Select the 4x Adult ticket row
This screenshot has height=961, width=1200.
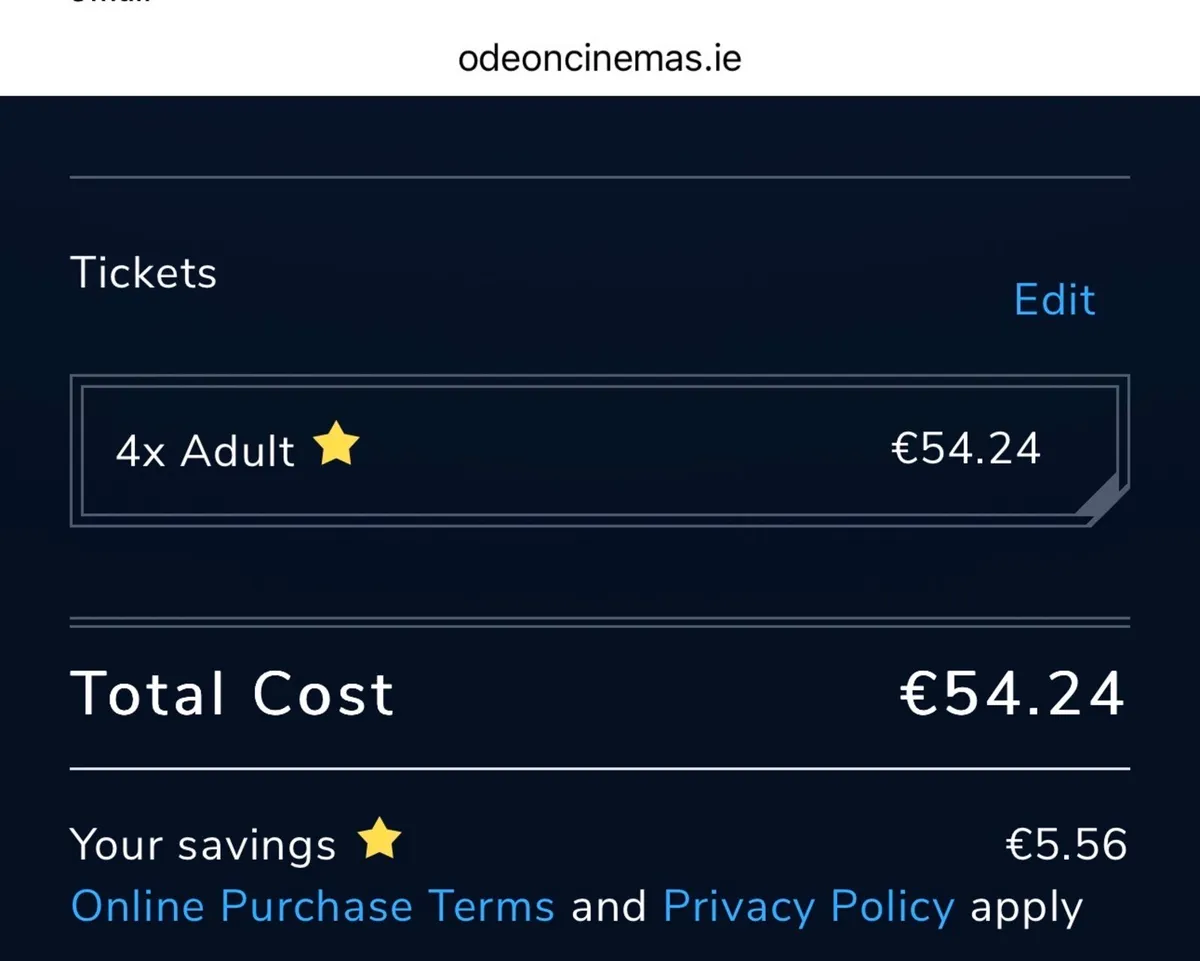click(600, 450)
